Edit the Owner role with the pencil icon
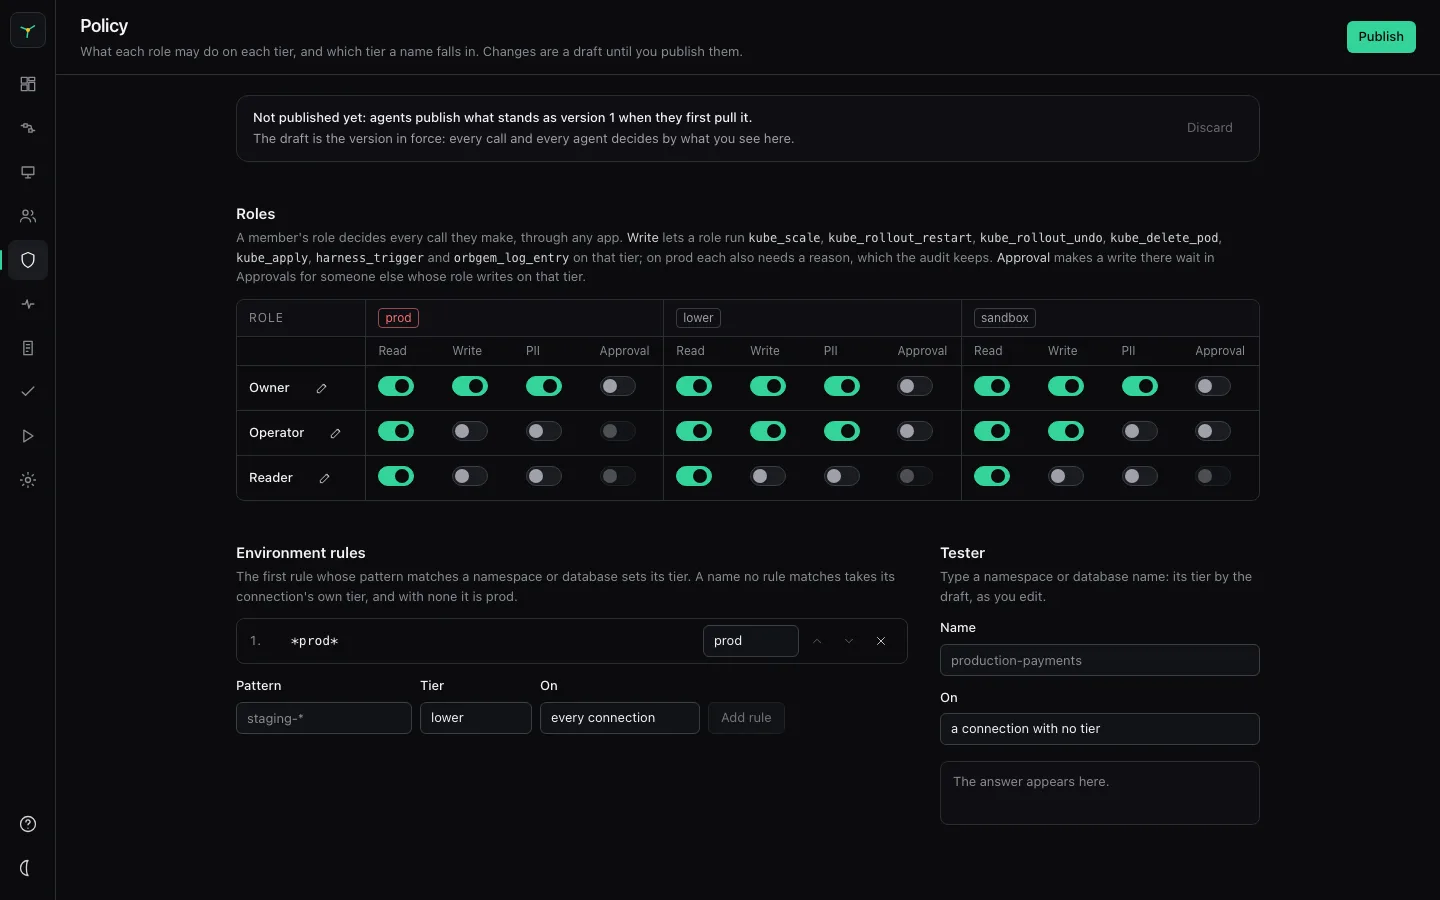 [x=321, y=388]
